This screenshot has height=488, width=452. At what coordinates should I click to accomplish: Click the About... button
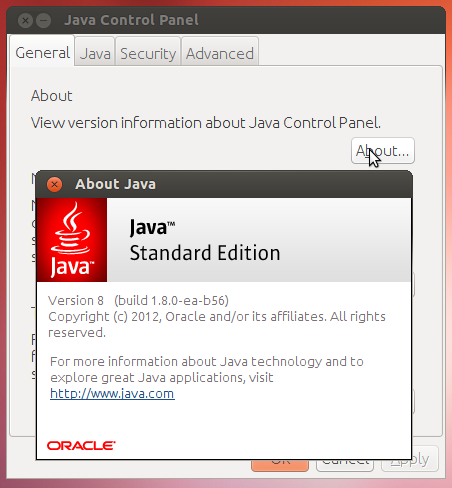[x=383, y=151]
